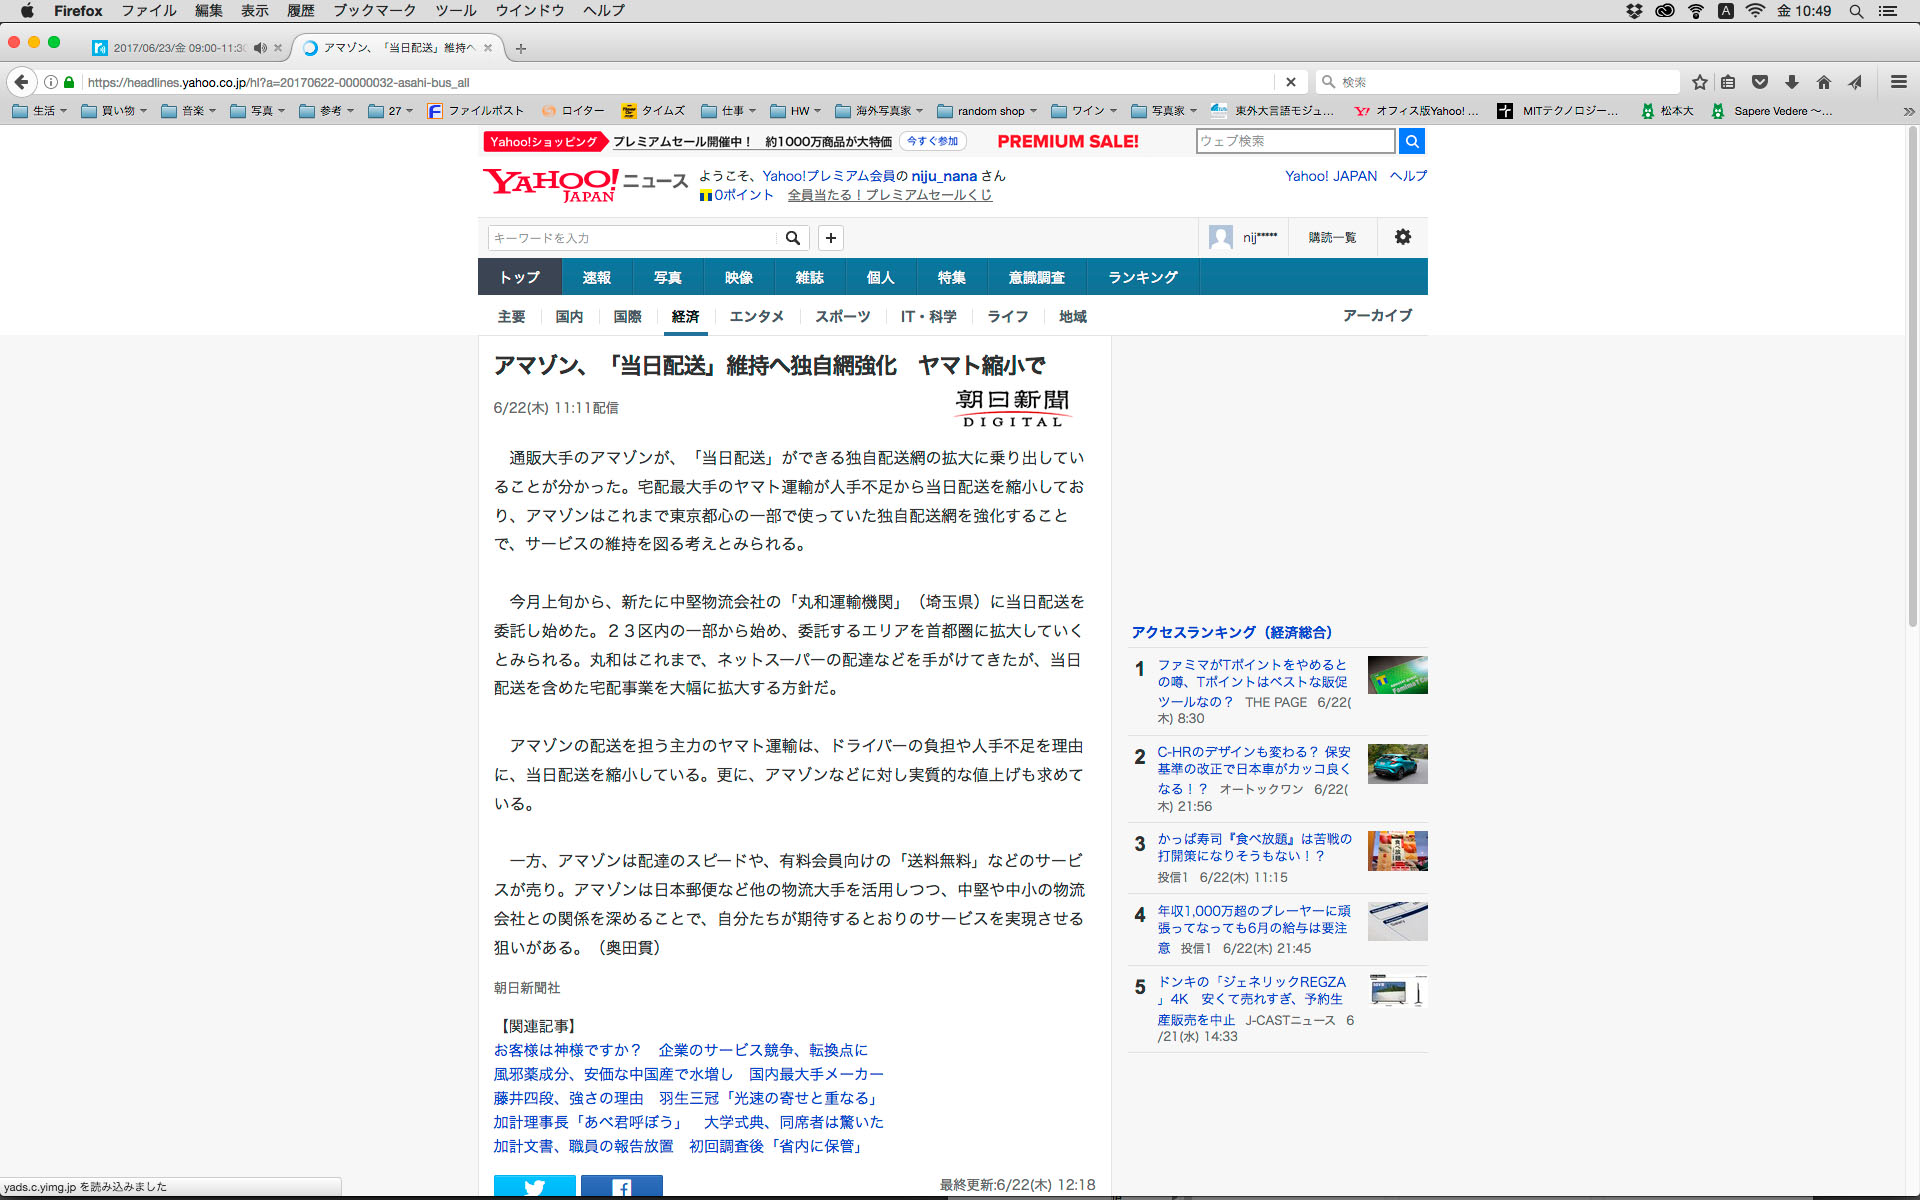Select the IT・科学 category tab
The height and width of the screenshot is (1200, 1920).
tap(928, 316)
